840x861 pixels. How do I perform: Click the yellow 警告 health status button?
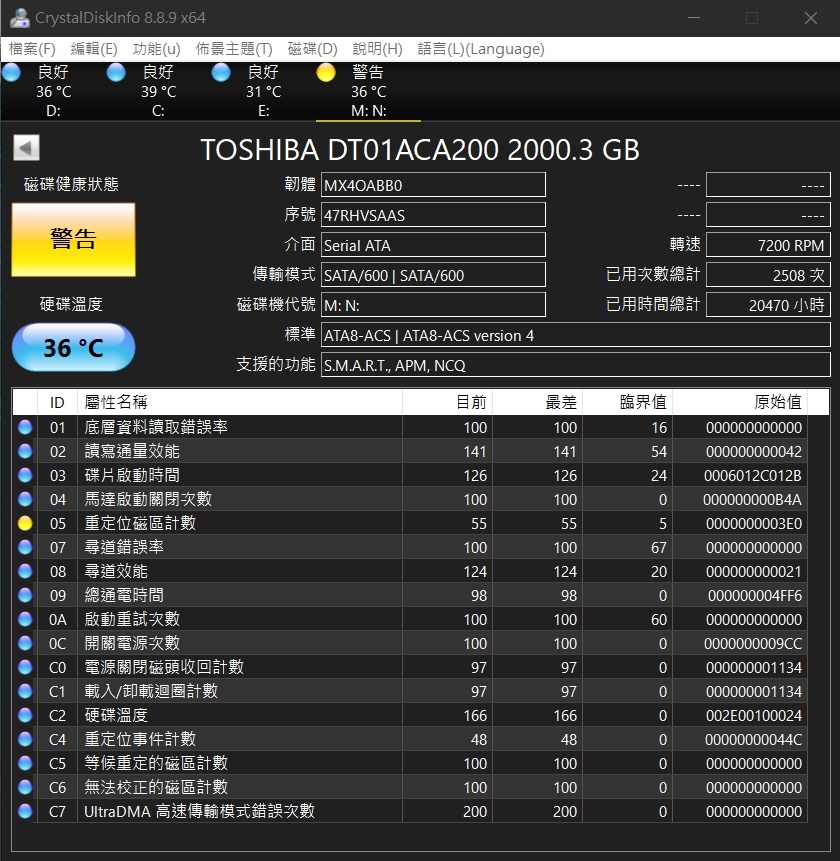(73, 239)
